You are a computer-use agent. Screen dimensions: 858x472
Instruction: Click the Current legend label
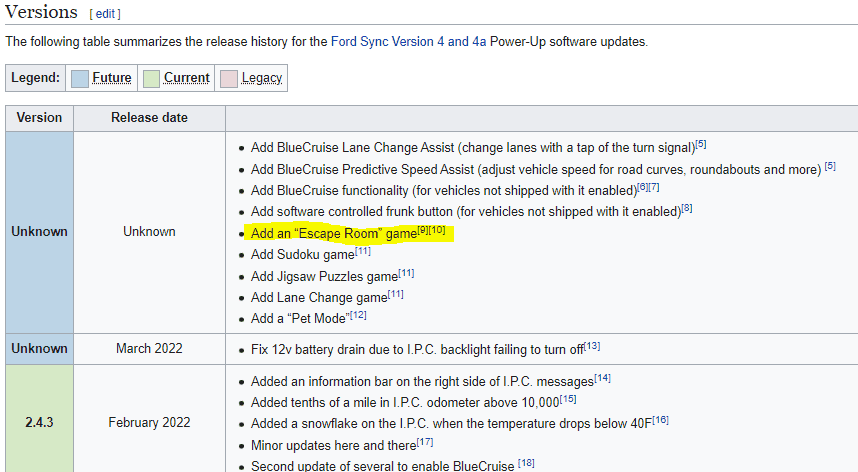click(186, 78)
